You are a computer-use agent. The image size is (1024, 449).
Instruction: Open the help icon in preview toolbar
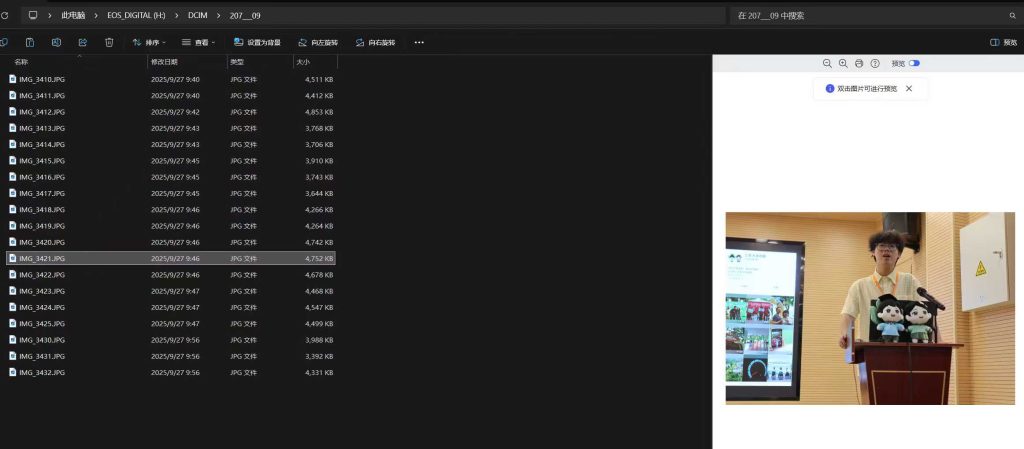875,63
